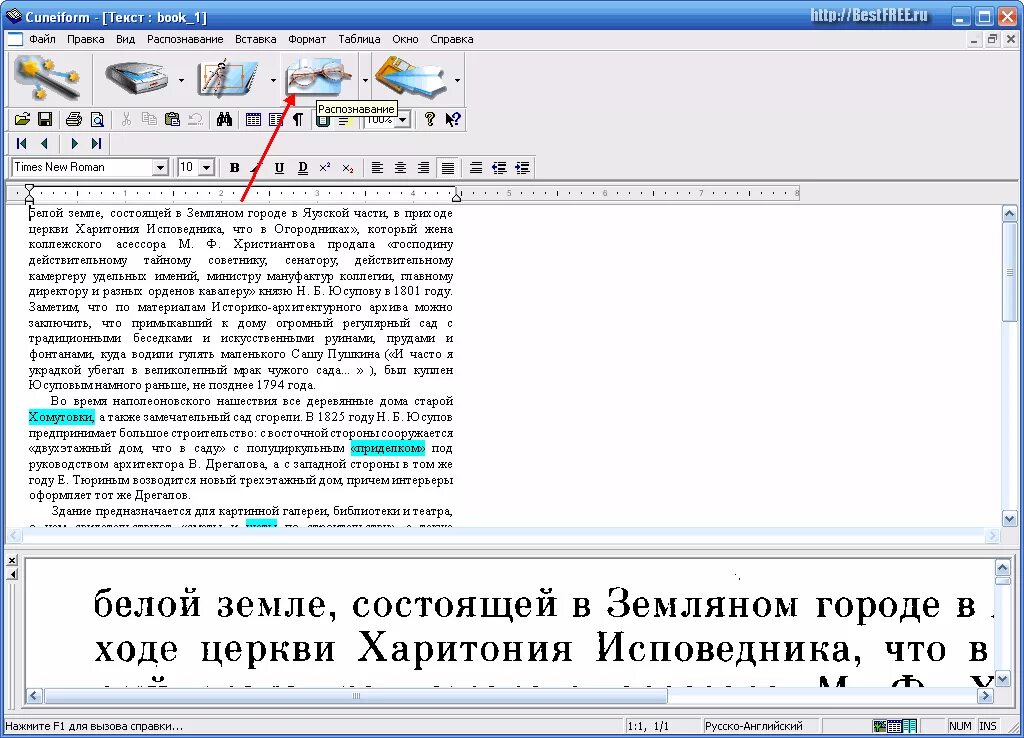Open the Справка menu
This screenshot has height=738, width=1024.
click(x=451, y=39)
